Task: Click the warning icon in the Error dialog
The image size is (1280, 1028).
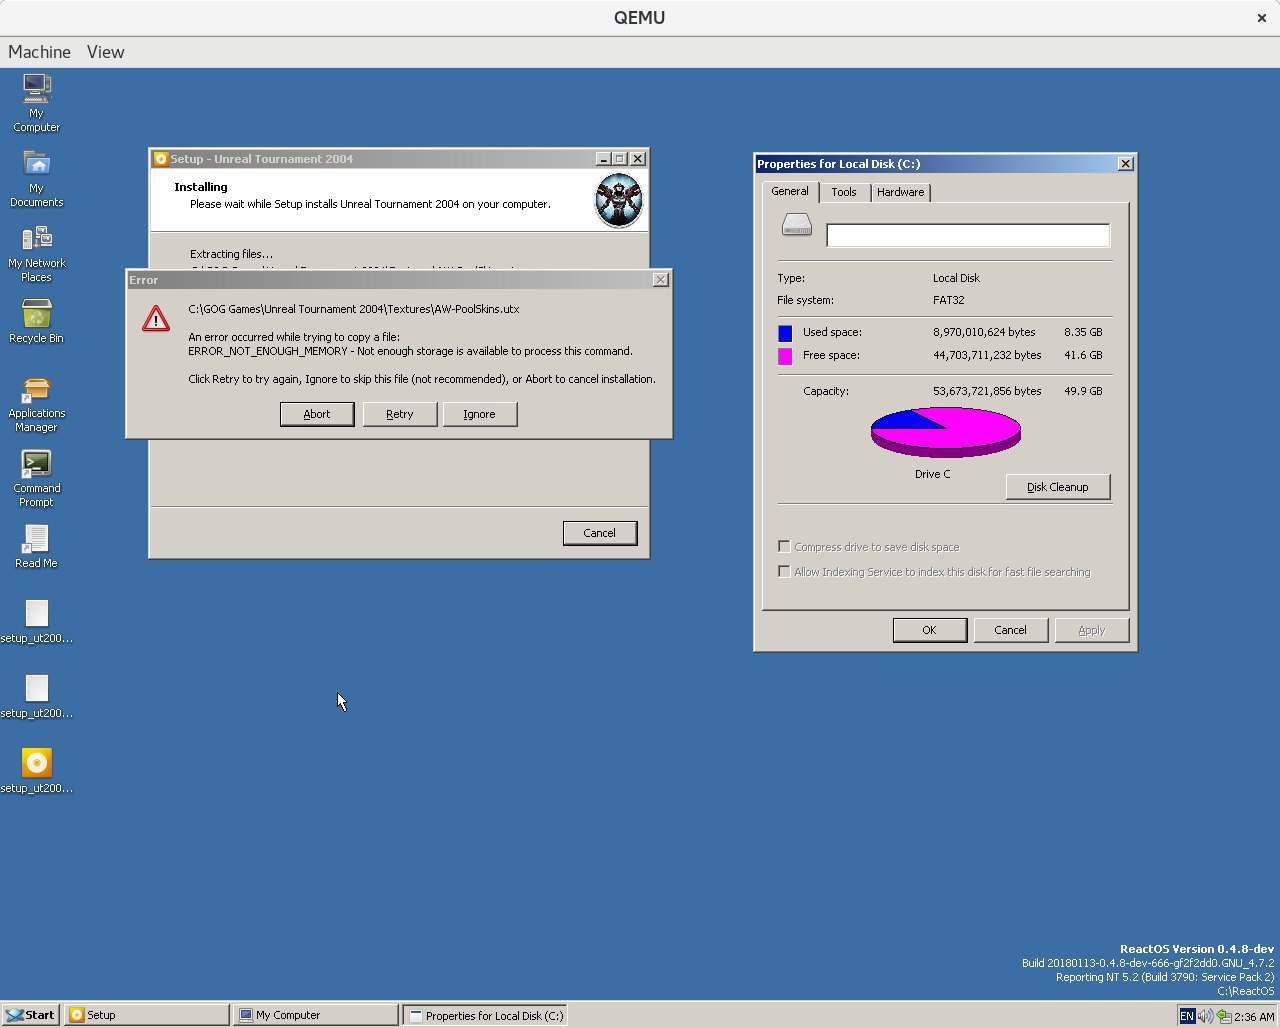Action: pyautogui.click(x=156, y=319)
